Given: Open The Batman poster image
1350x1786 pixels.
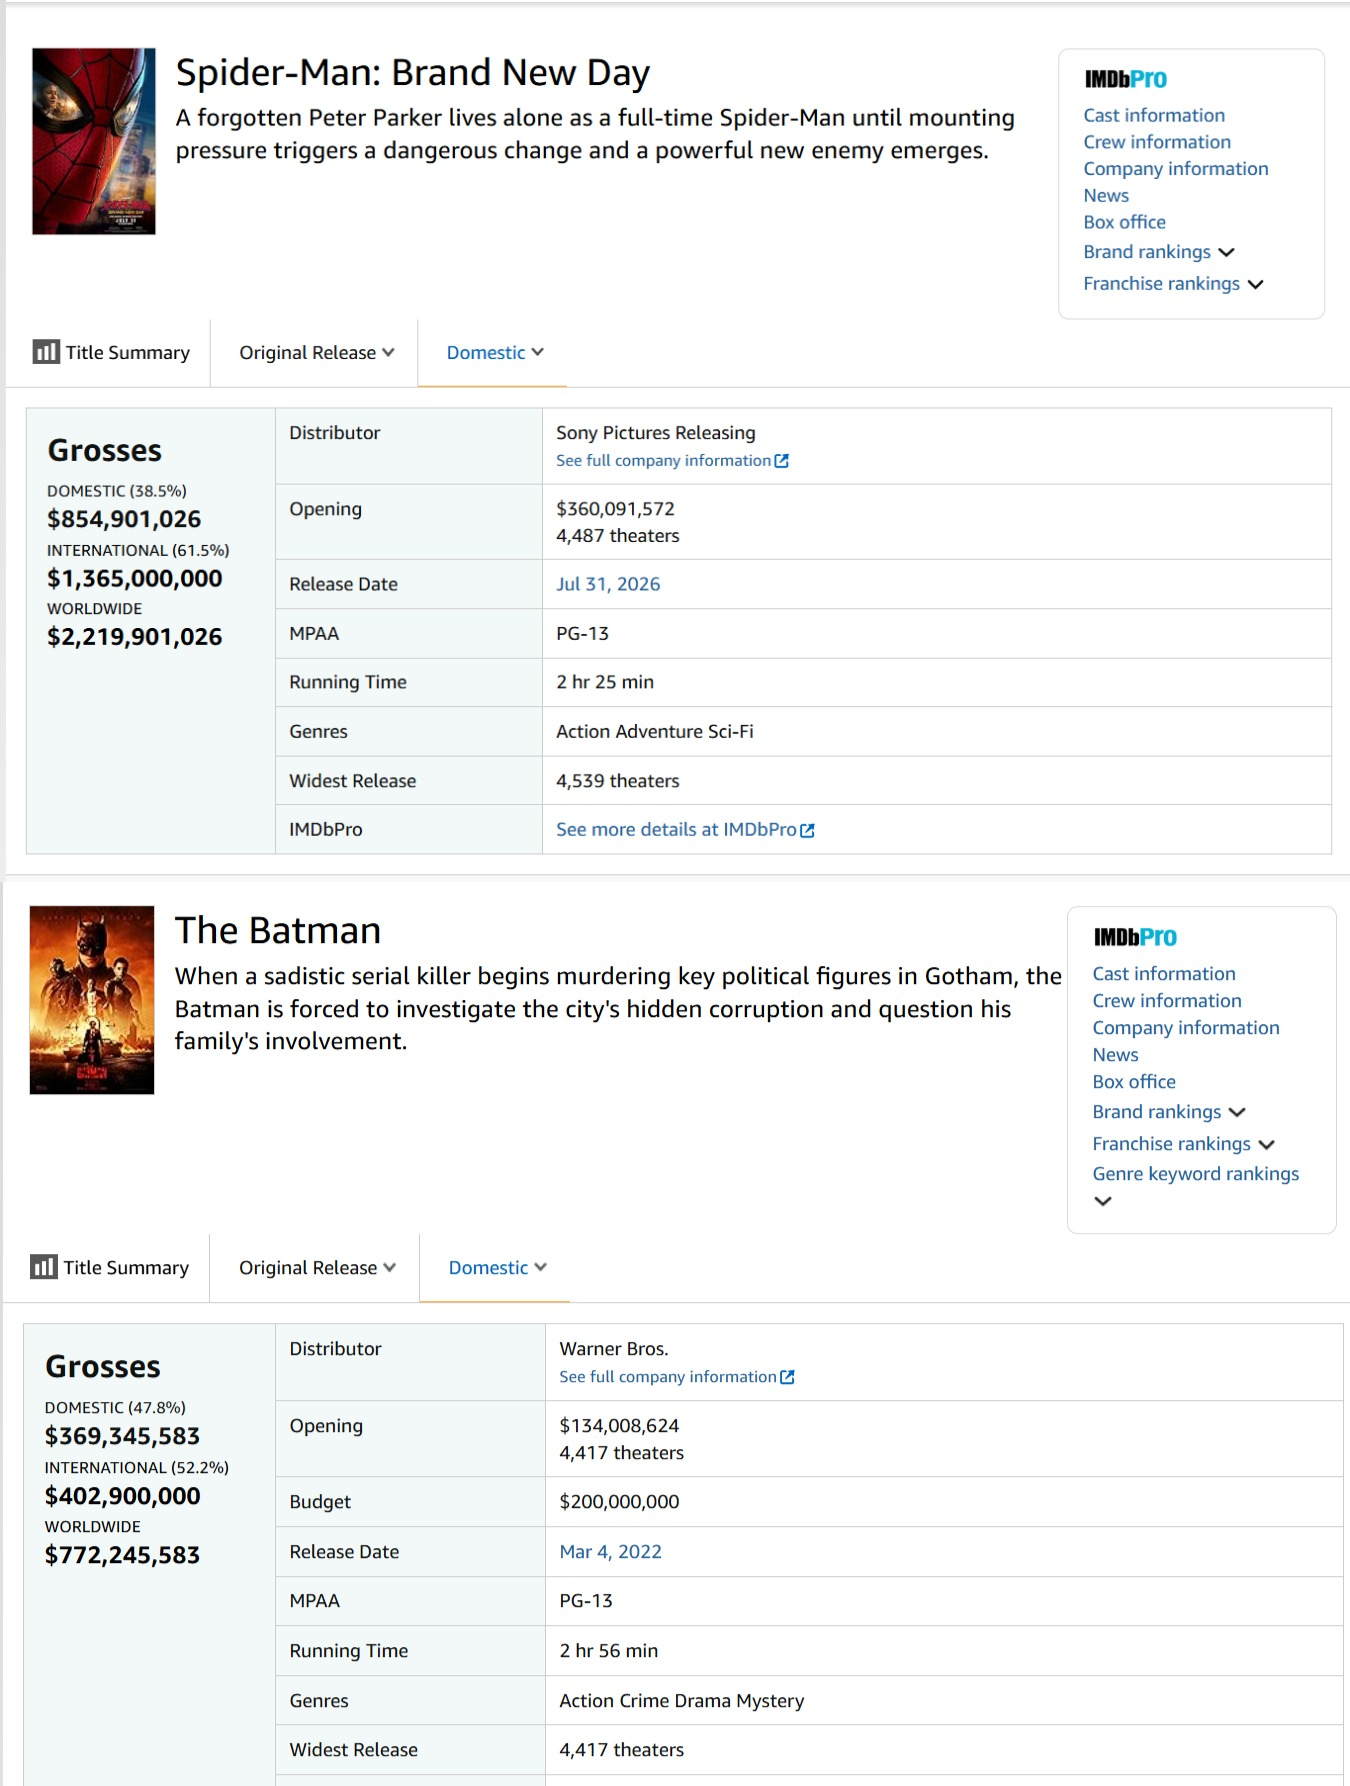Looking at the screenshot, I should 92,1000.
